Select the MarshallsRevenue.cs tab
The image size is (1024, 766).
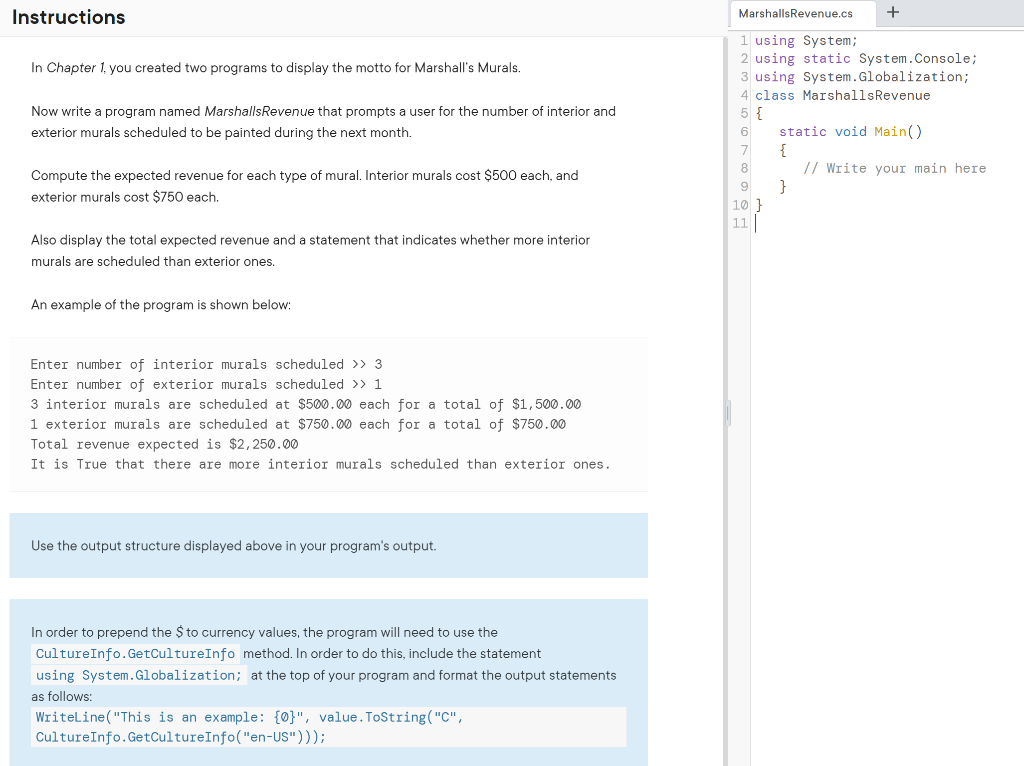pos(801,14)
